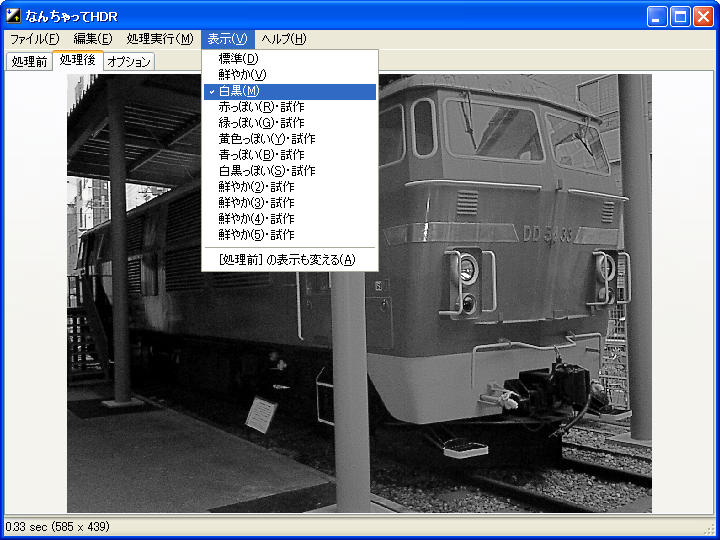The width and height of the screenshot is (720, 540).
Task: Maximize the なんちゃってHDR window
Action: click(x=680, y=17)
